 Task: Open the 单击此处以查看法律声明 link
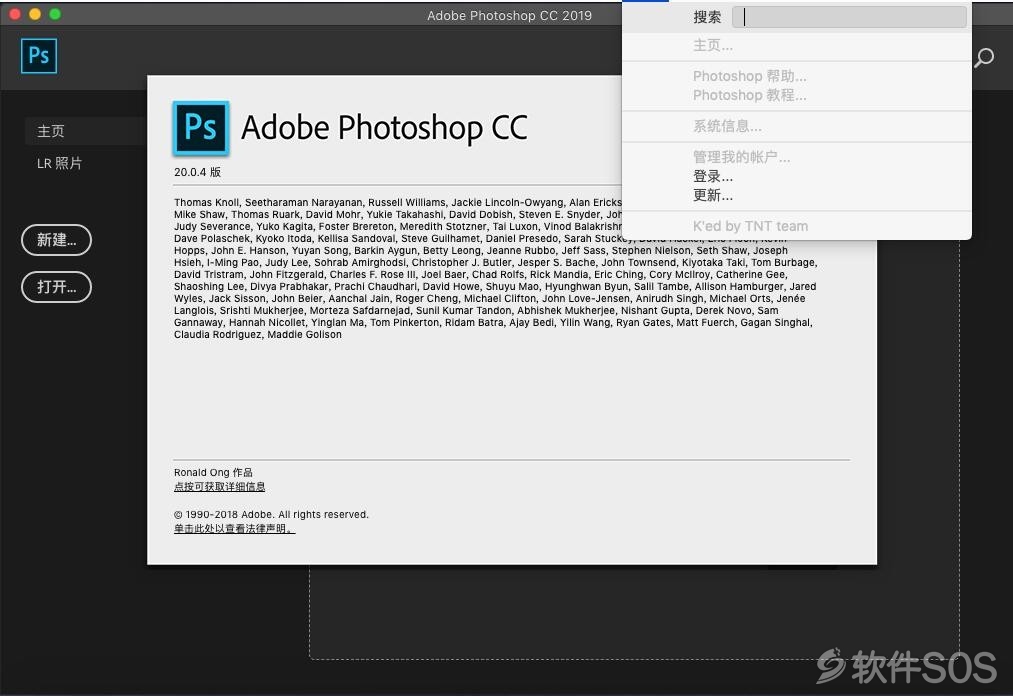[x=235, y=529]
